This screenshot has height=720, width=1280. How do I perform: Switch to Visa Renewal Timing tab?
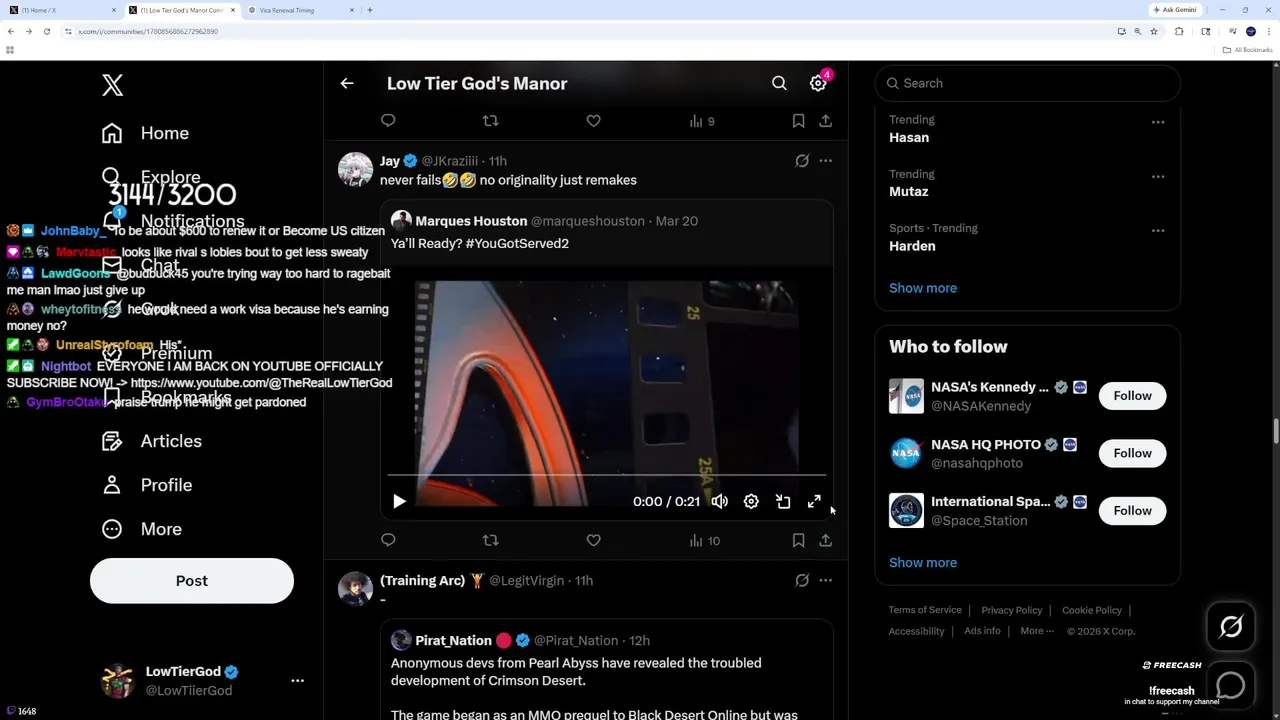click(x=300, y=10)
